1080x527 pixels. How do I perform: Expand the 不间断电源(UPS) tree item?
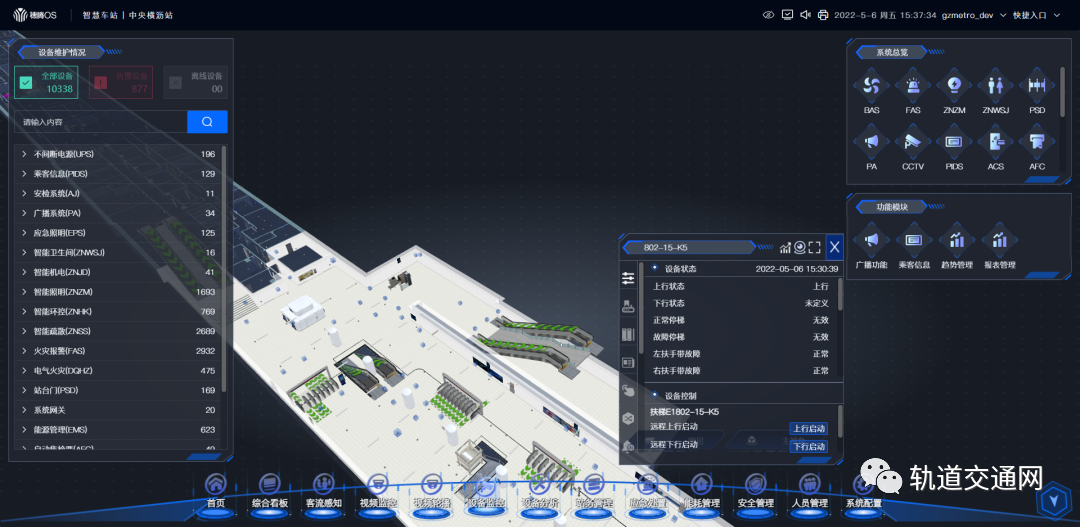coord(24,154)
